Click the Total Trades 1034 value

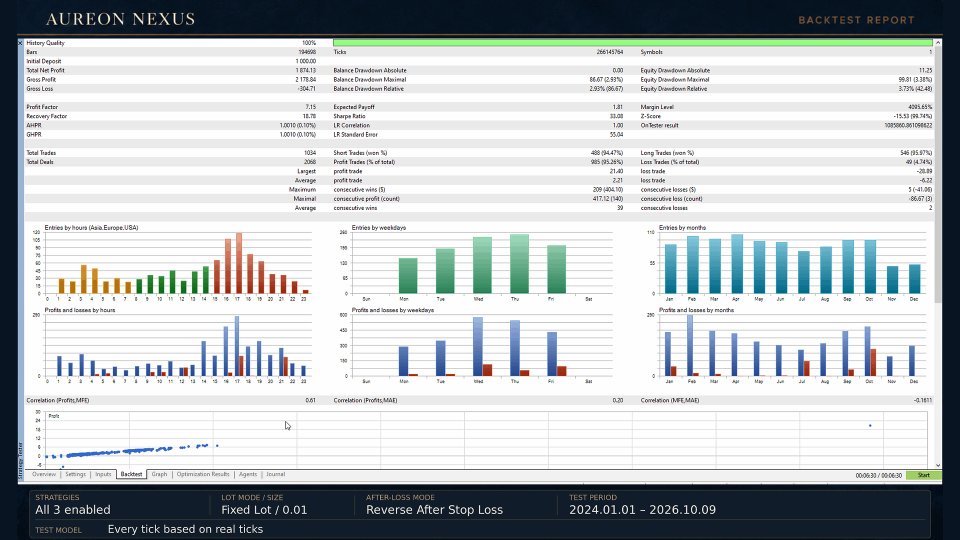[310, 153]
